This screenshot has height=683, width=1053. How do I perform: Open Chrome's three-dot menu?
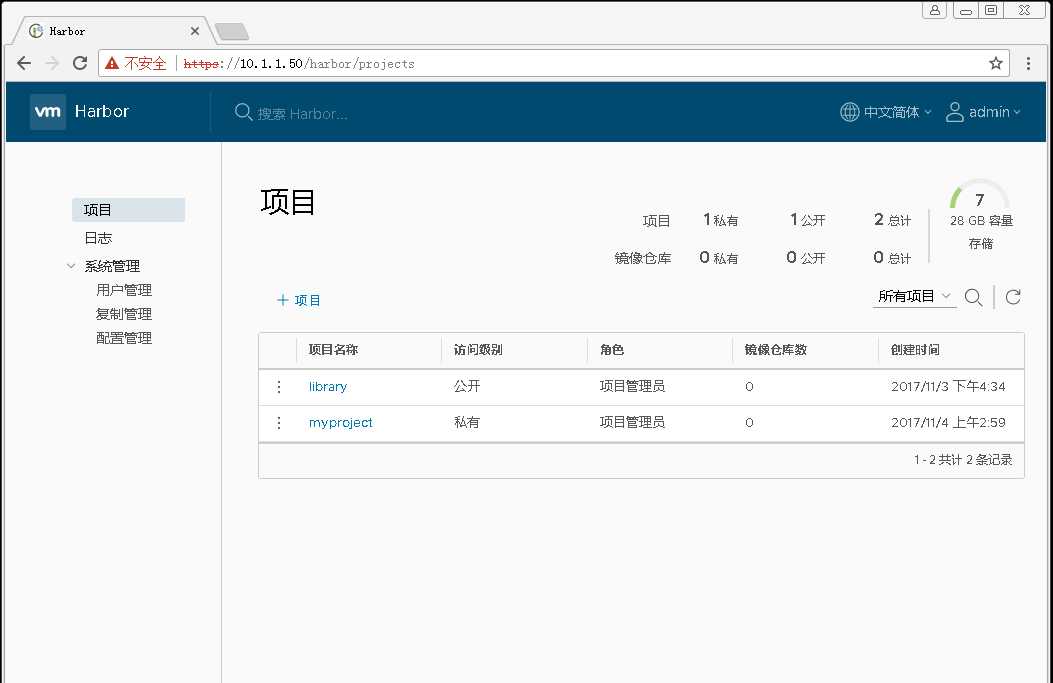[x=1028, y=63]
